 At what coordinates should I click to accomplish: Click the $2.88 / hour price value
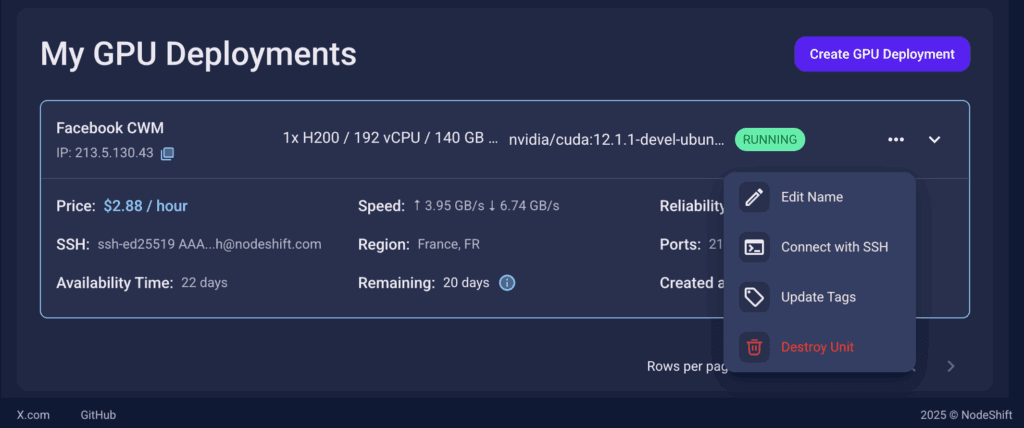tap(145, 206)
